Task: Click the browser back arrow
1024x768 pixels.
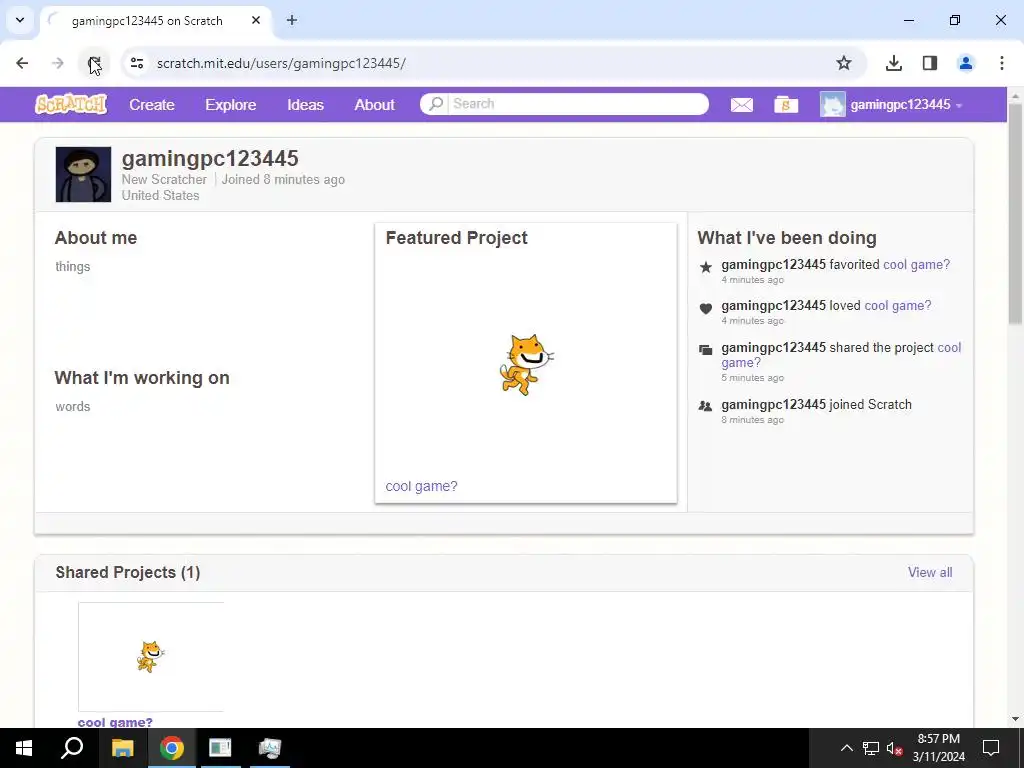Action: pyautogui.click(x=22, y=63)
